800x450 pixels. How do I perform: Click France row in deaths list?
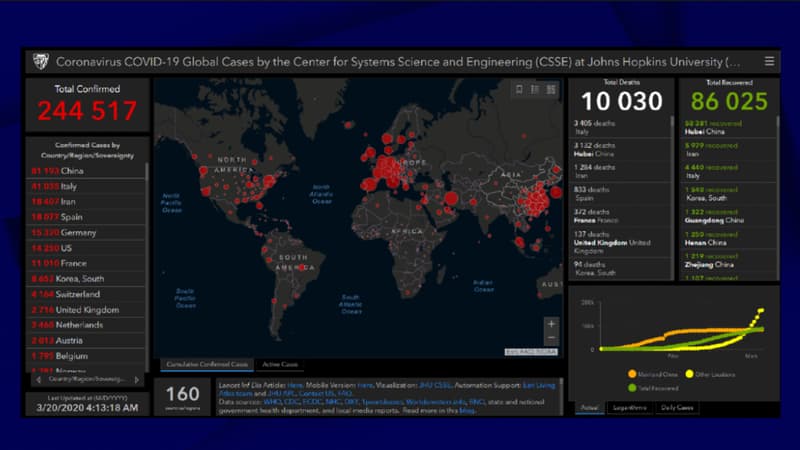619,216
